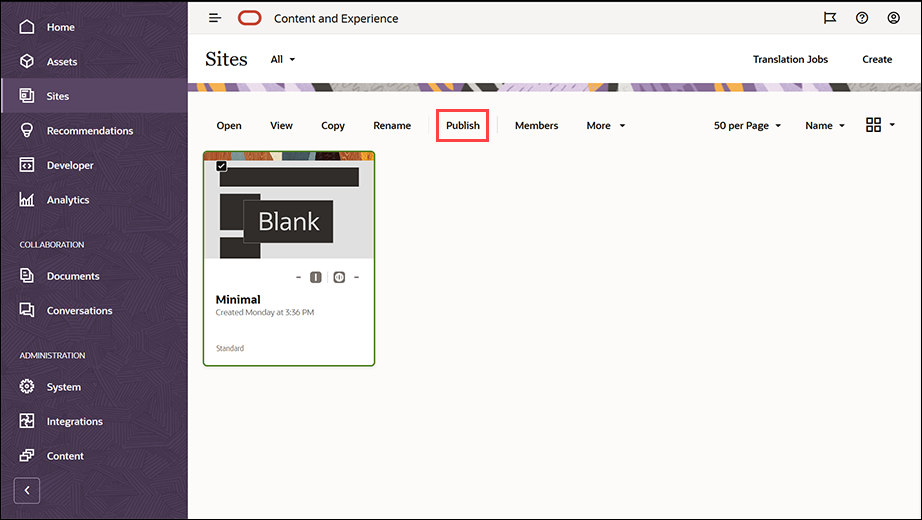Click the Sites page heading

pos(226,59)
